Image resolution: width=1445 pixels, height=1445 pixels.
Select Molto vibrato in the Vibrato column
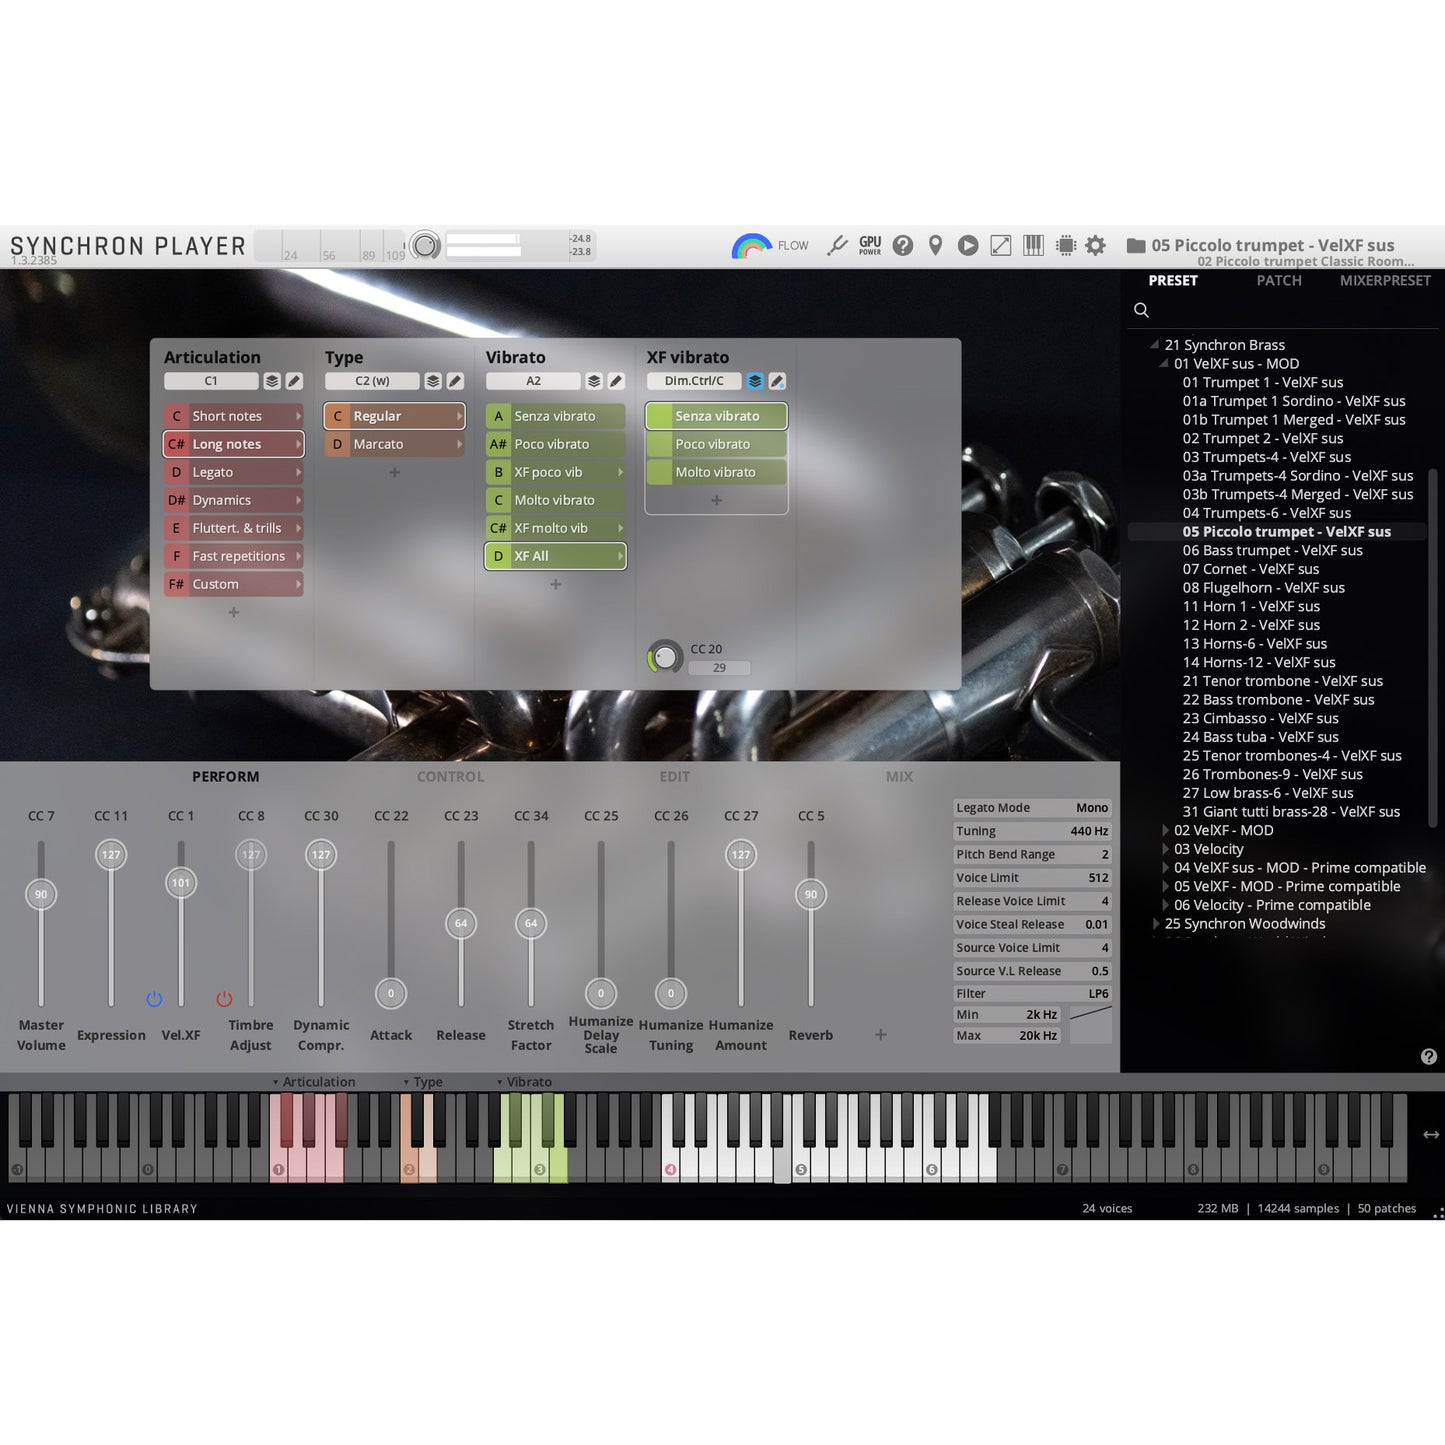pos(556,500)
